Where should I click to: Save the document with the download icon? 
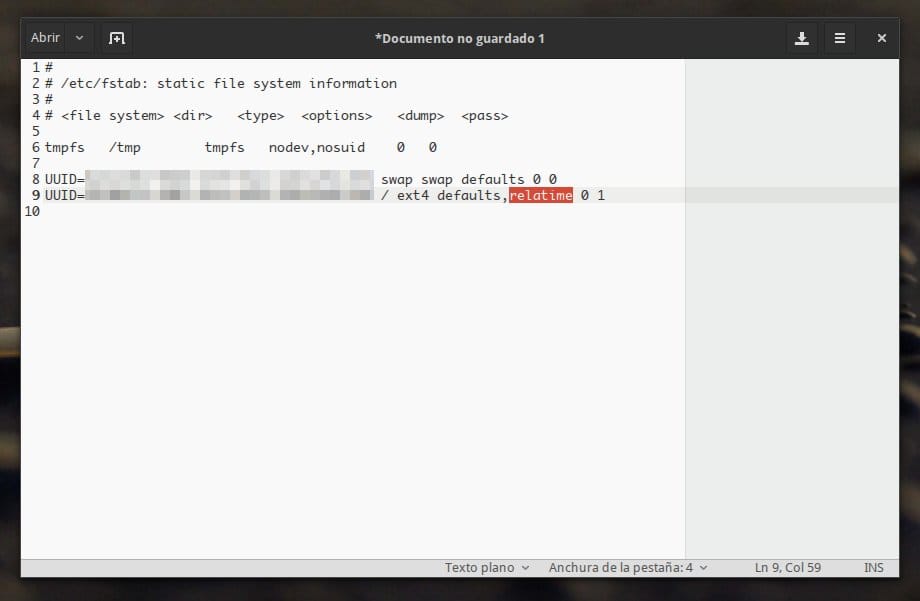coord(801,38)
